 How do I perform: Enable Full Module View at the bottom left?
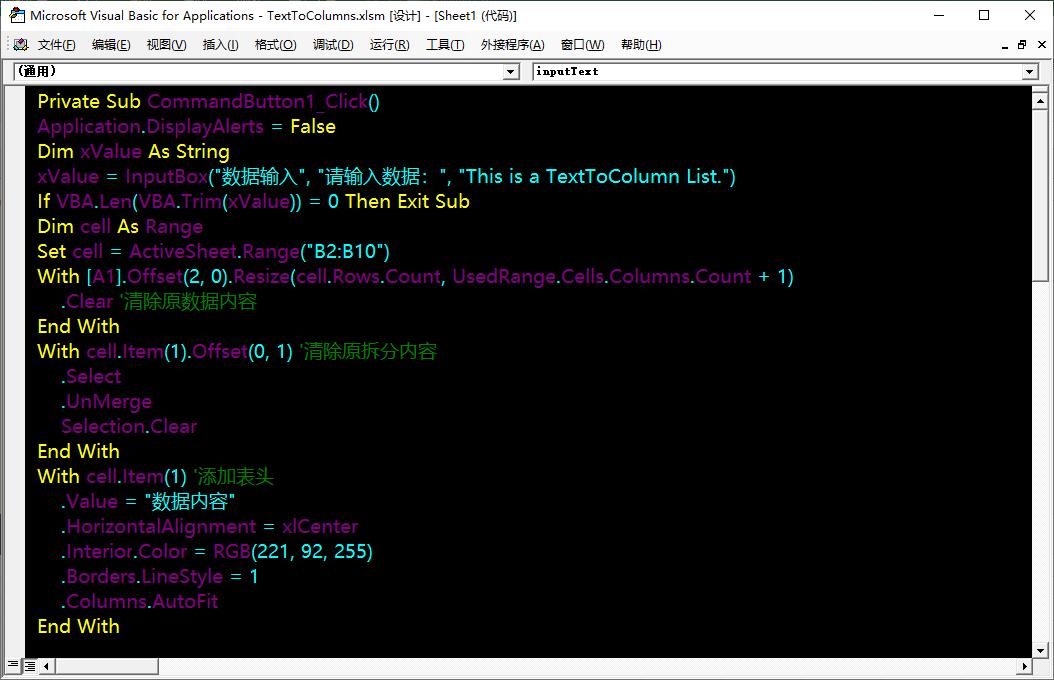coord(28,665)
